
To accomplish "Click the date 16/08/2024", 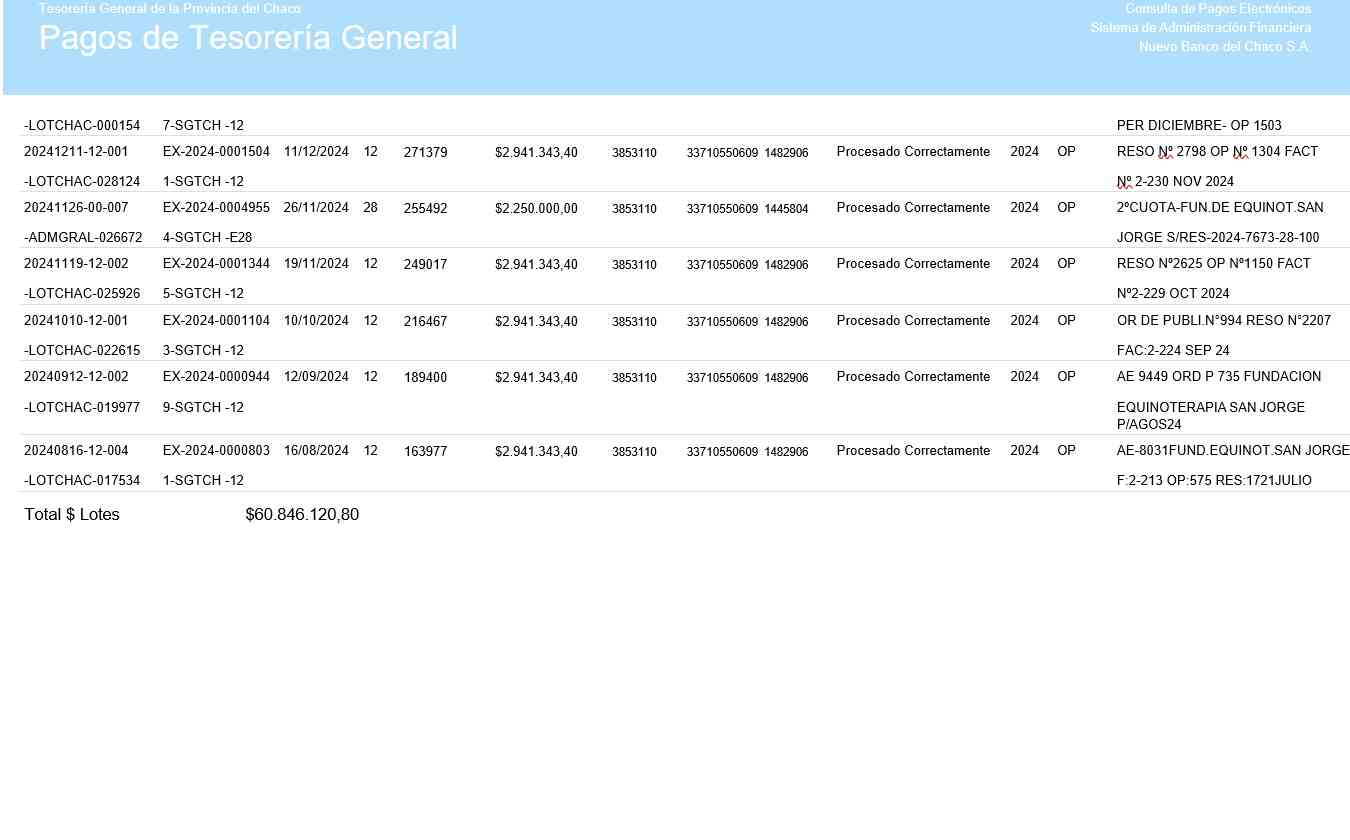I will pyautogui.click(x=316, y=451).
